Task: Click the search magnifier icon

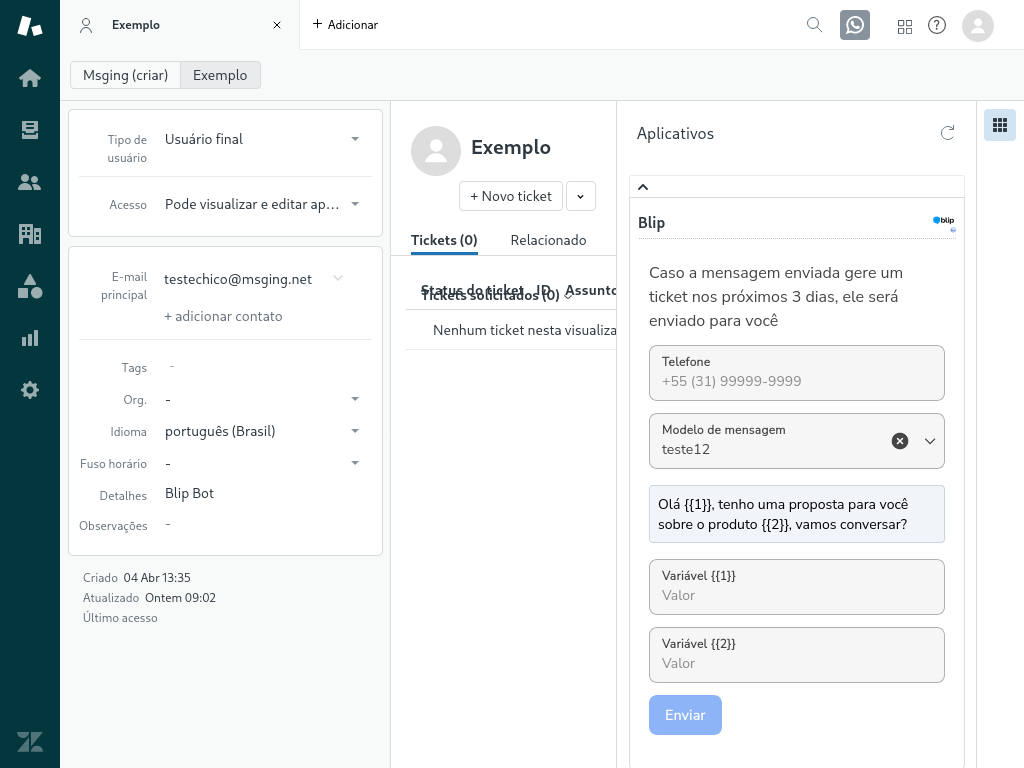Action: 814,25
